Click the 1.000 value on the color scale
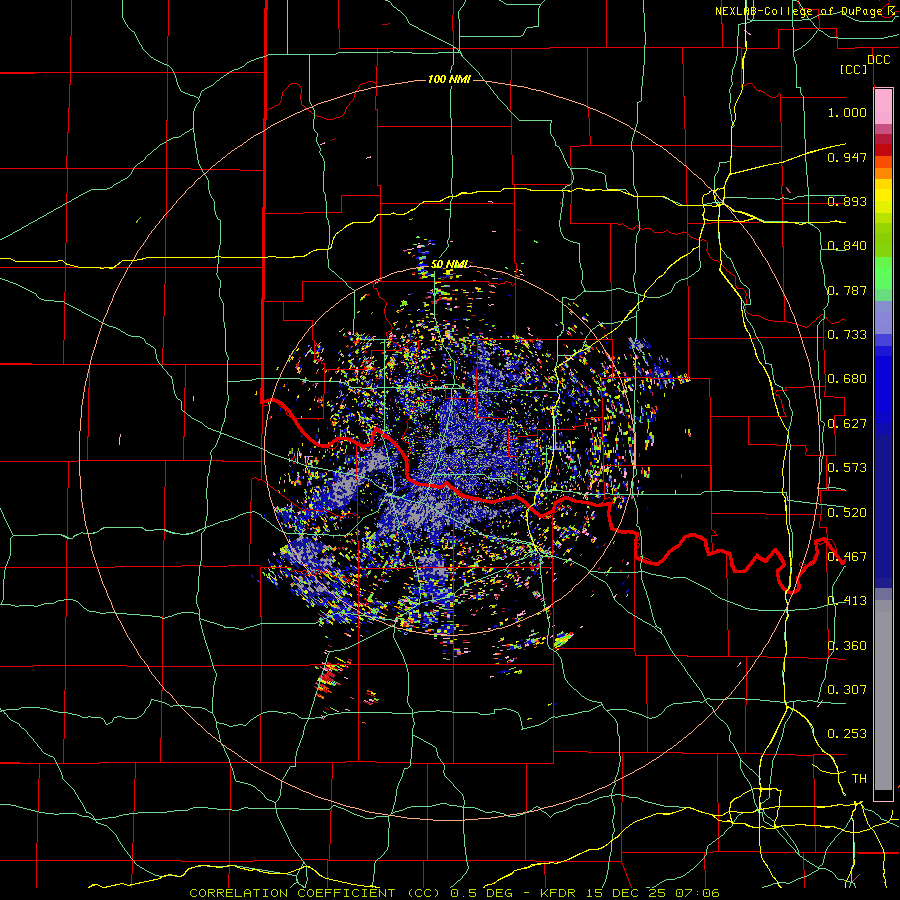Image resolution: width=900 pixels, height=900 pixels. pyautogui.click(x=847, y=112)
